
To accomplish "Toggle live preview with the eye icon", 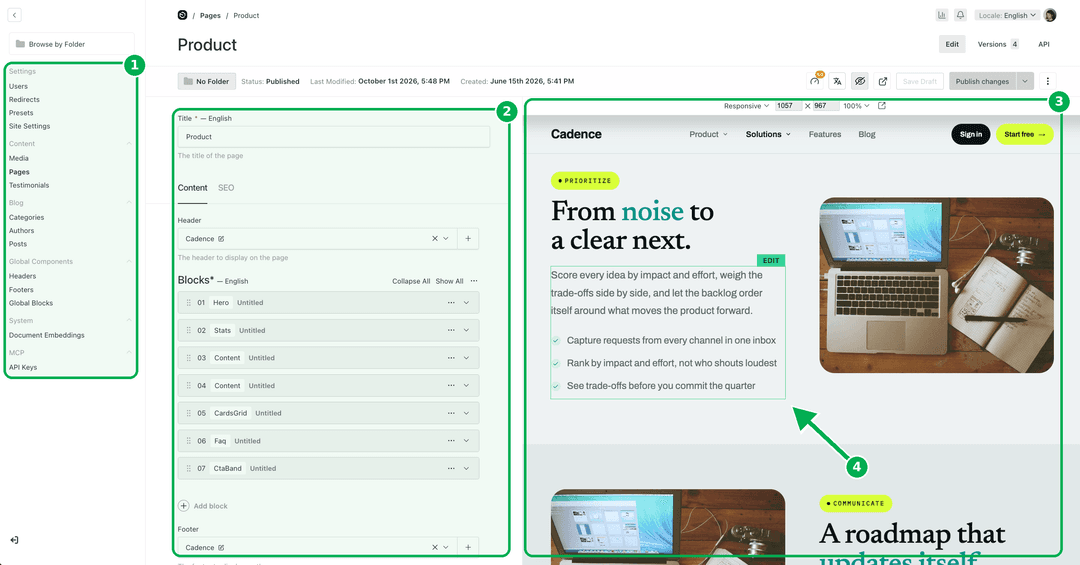I will point(860,81).
